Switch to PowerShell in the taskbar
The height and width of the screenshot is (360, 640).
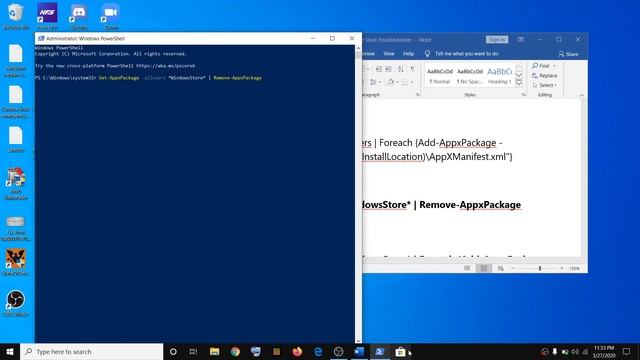point(380,351)
